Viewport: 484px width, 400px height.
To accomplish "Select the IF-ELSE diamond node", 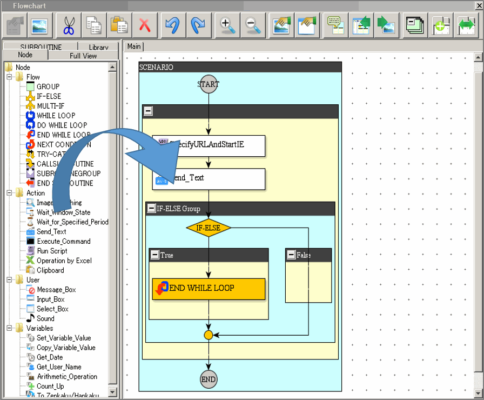I will 208,228.
